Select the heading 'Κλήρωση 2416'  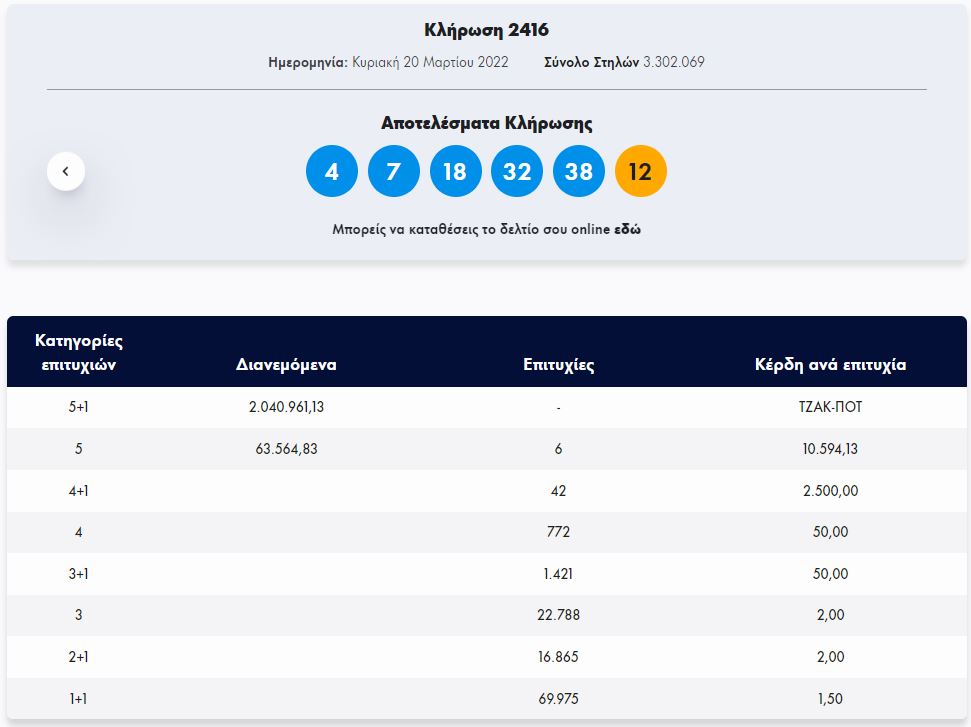pos(486,30)
